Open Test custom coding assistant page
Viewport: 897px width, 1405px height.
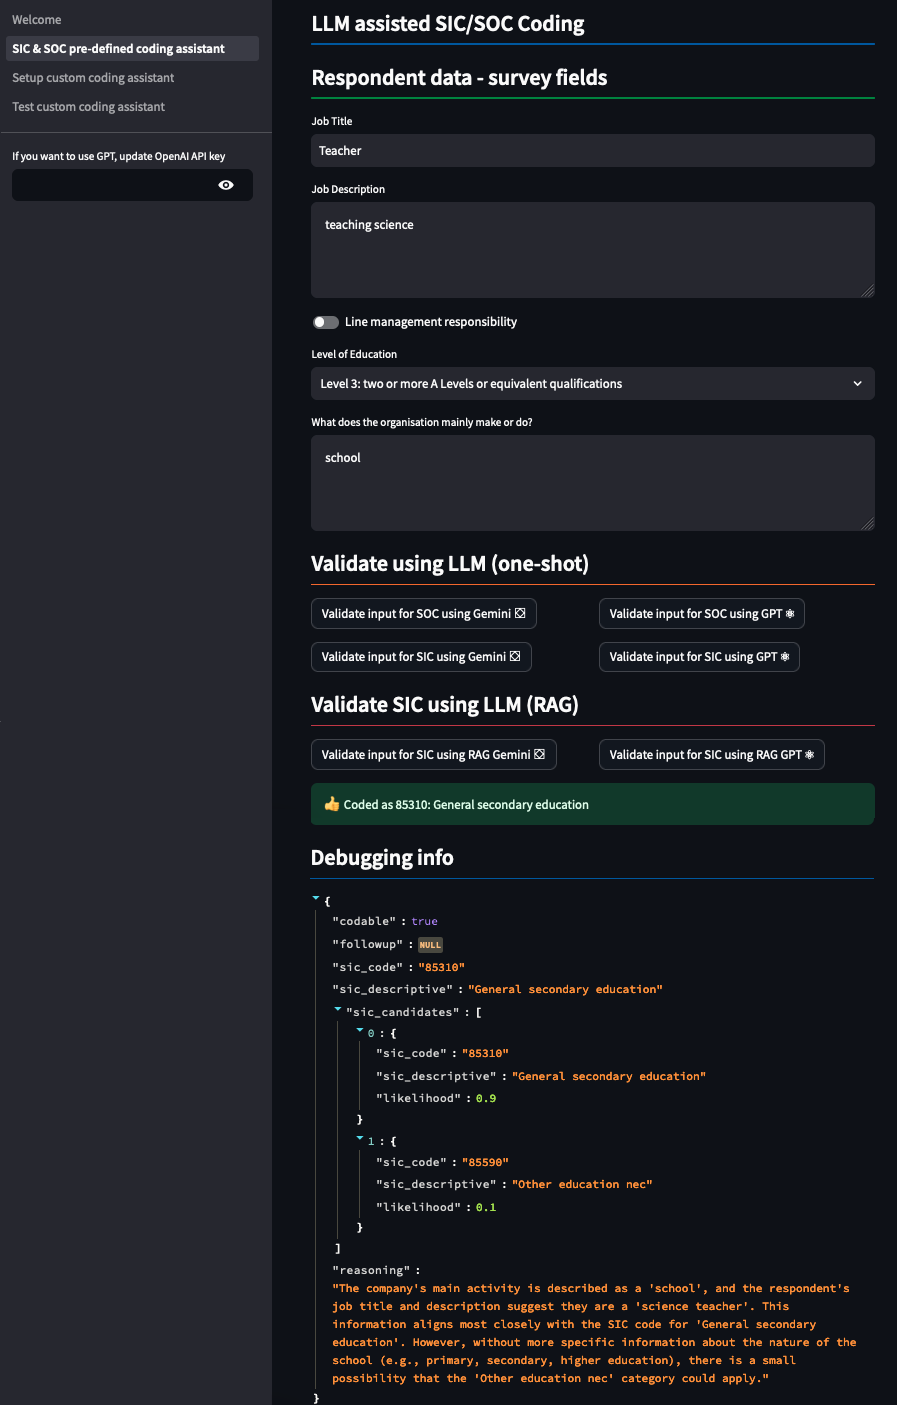coord(88,107)
